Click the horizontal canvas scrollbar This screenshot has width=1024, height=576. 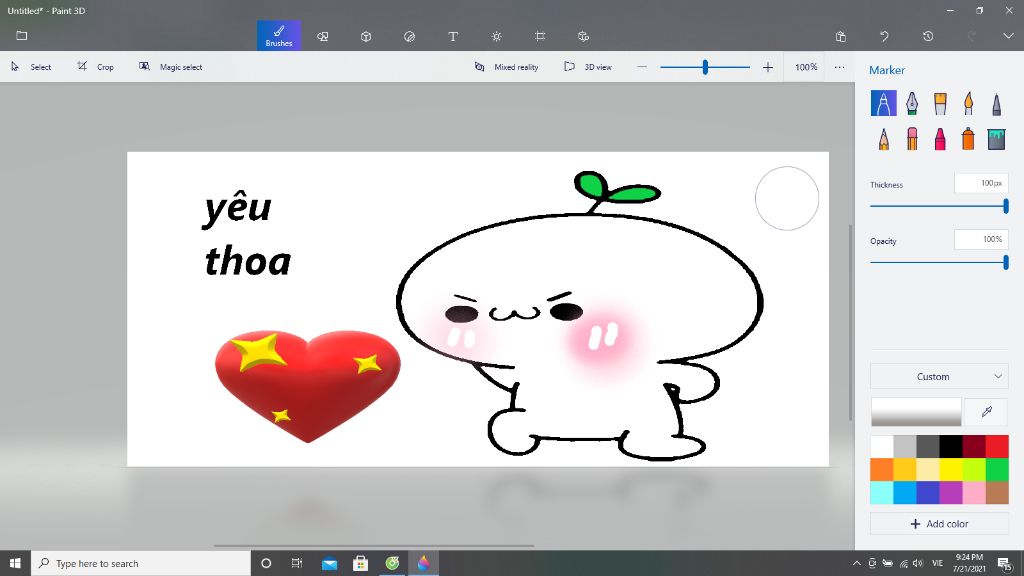pos(374,545)
